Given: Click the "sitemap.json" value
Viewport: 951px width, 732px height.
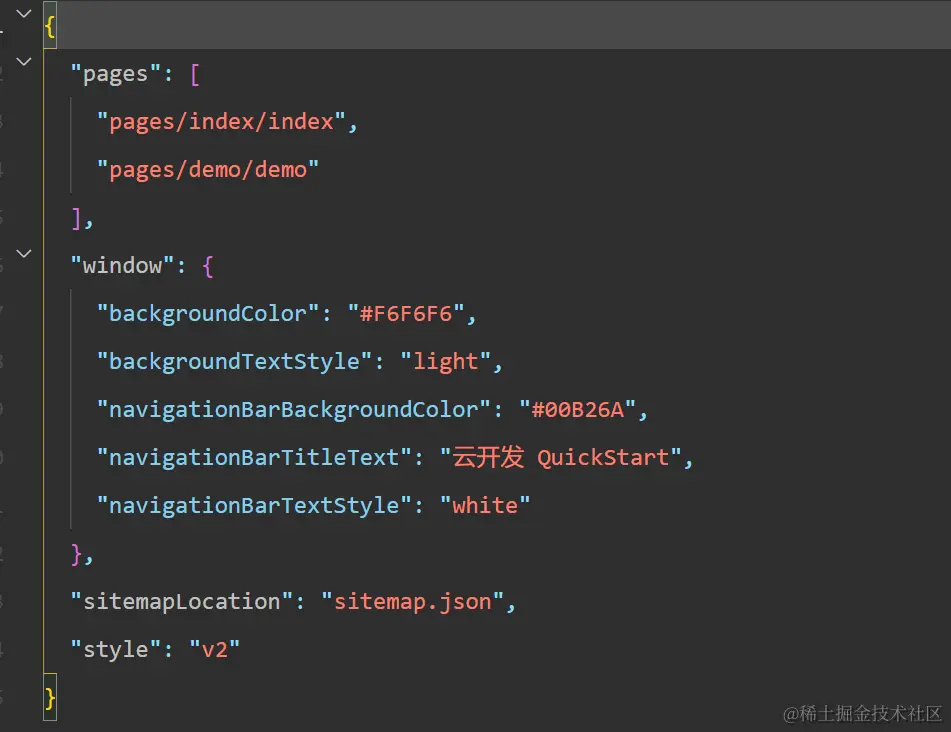Looking at the screenshot, I should [x=412, y=602].
